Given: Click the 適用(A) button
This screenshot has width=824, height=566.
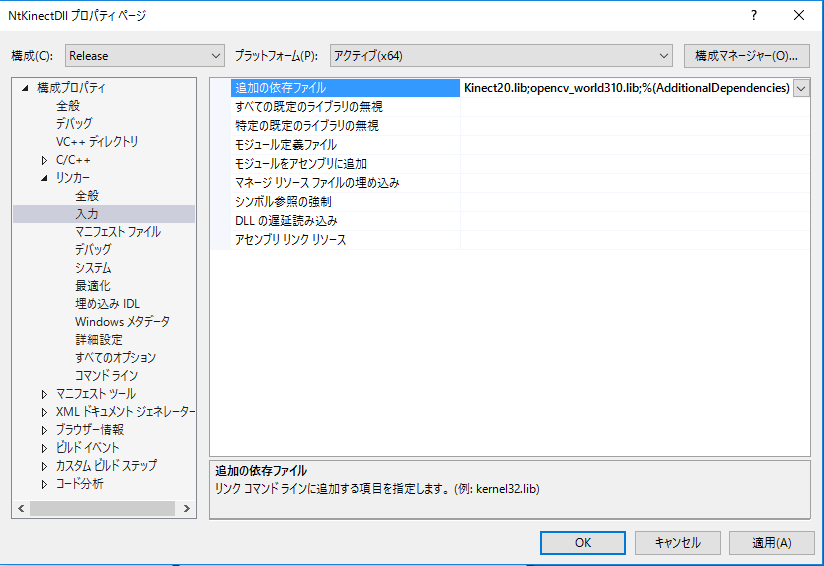Looking at the screenshot, I should point(770,542).
